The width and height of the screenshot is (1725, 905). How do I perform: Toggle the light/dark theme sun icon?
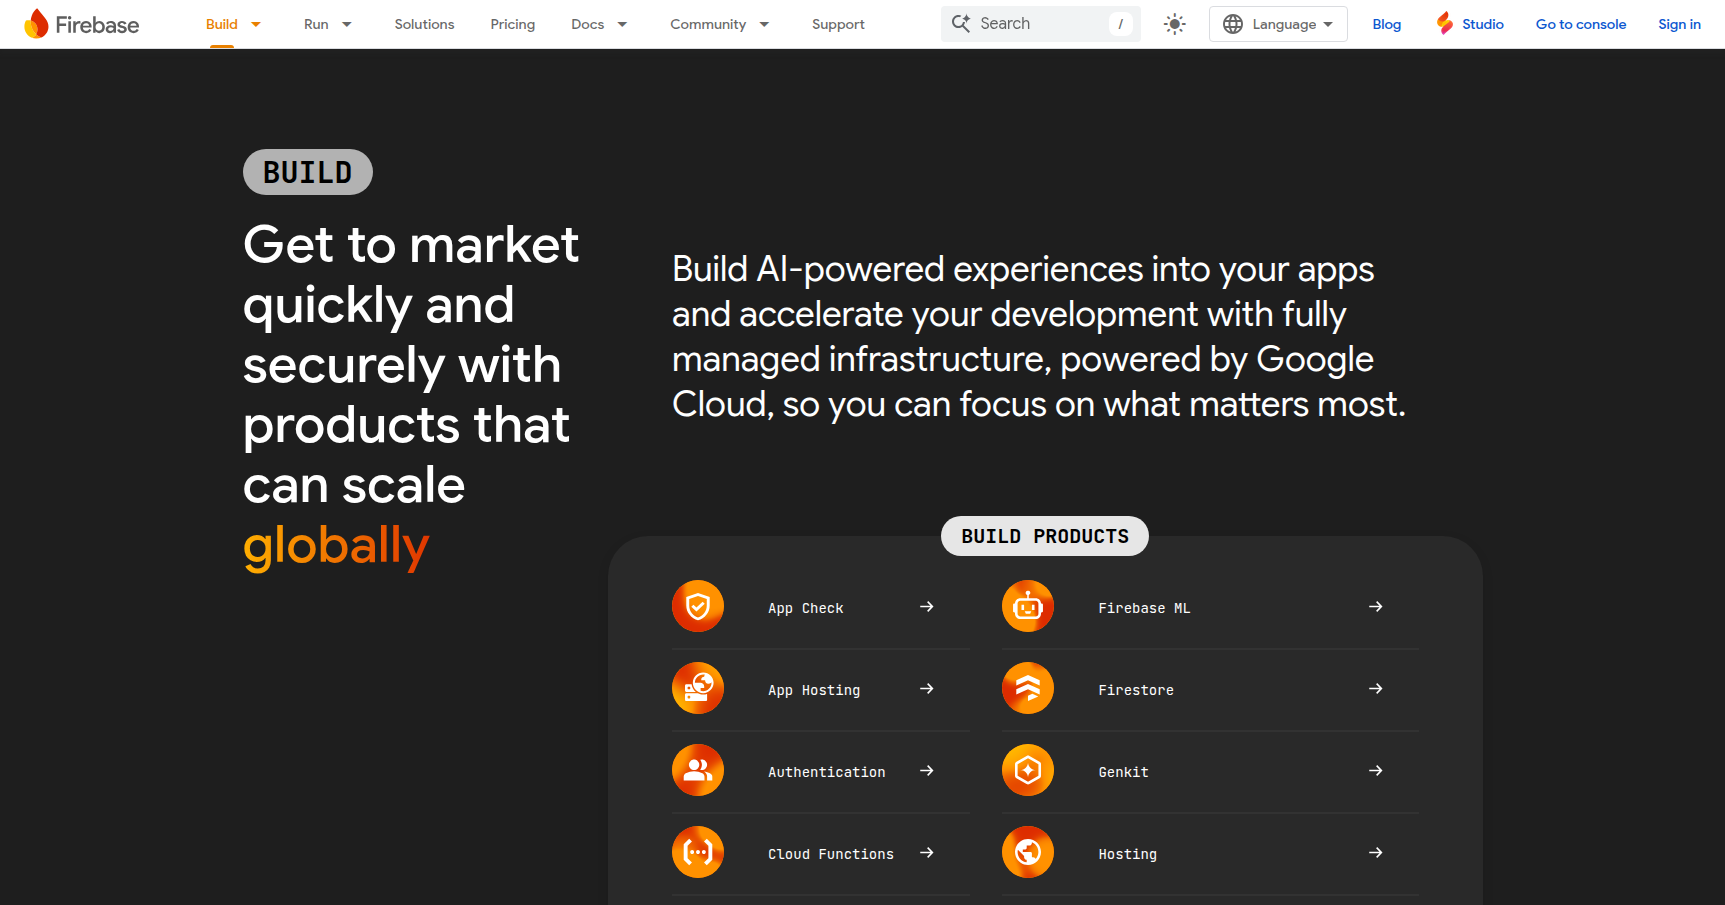[x=1174, y=24]
